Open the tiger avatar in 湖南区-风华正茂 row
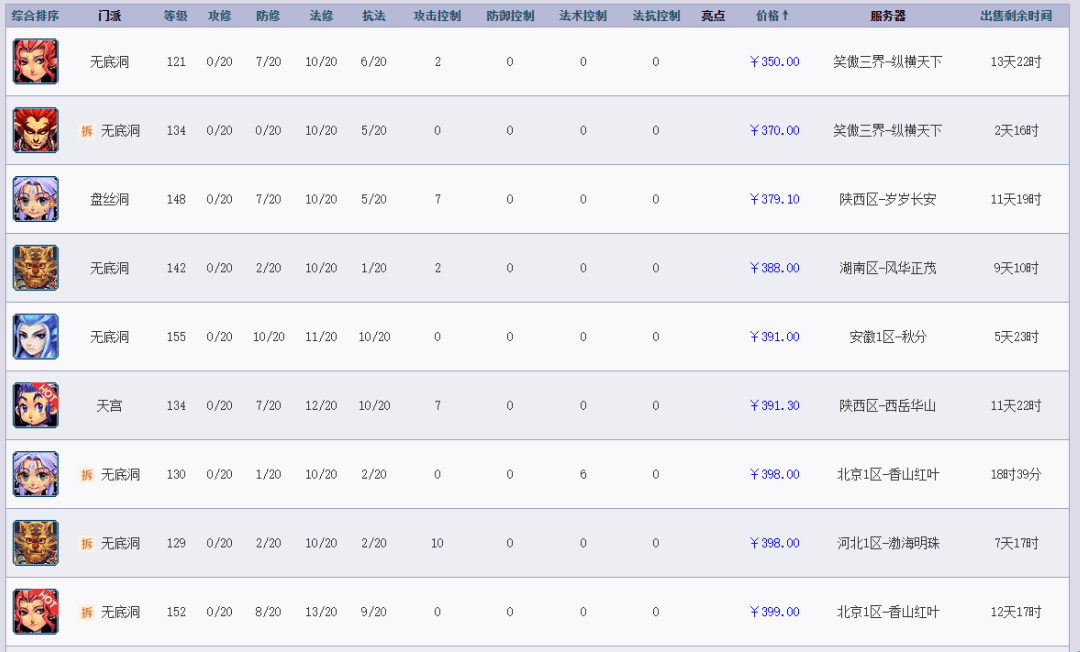This screenshot has width=1080, height=652. tap(36, 268)
